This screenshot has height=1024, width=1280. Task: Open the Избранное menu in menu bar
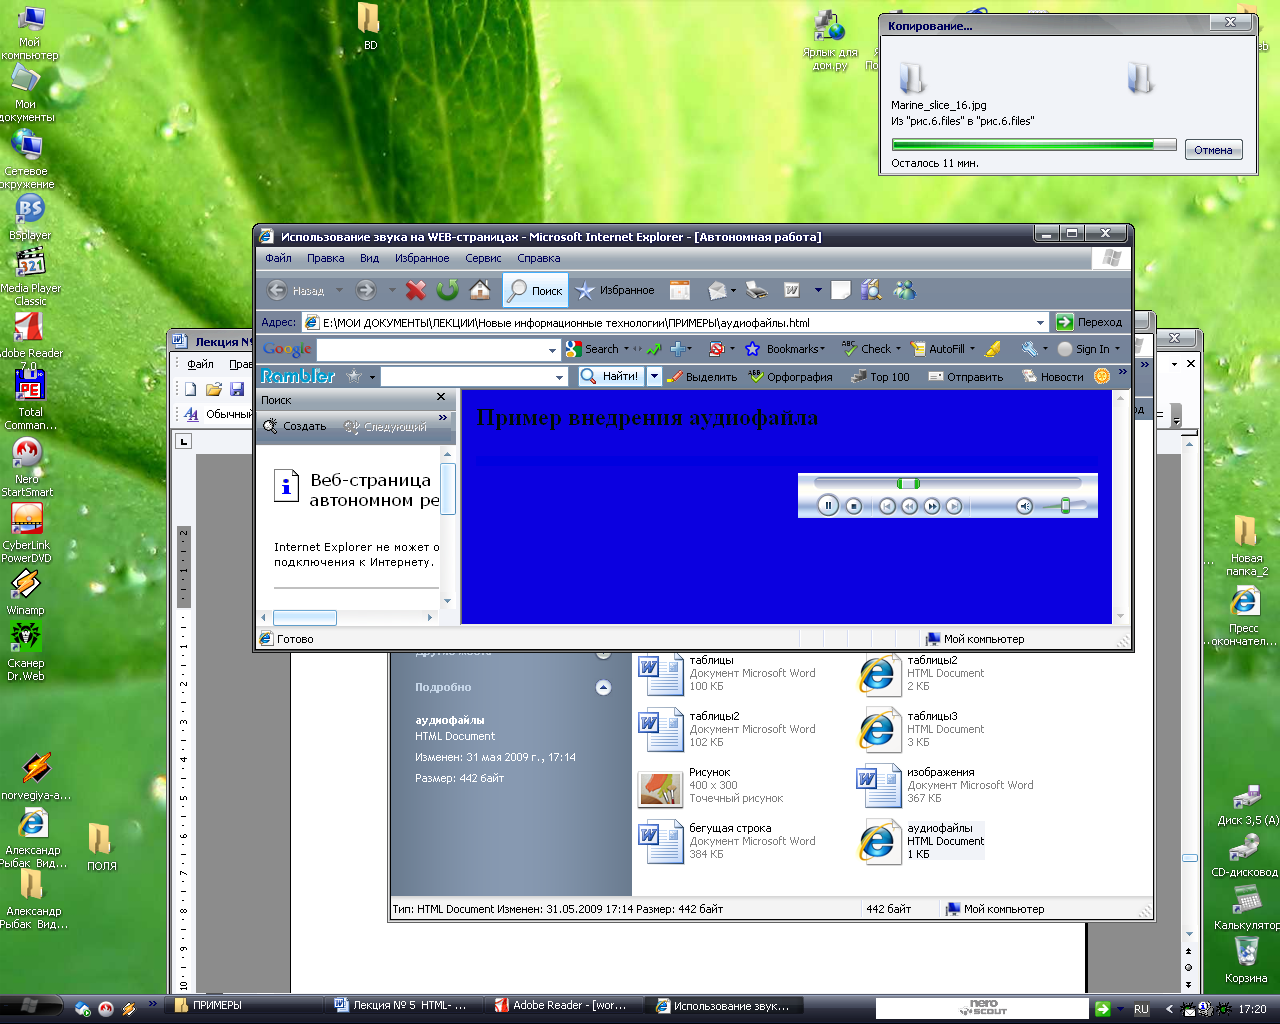422,258
